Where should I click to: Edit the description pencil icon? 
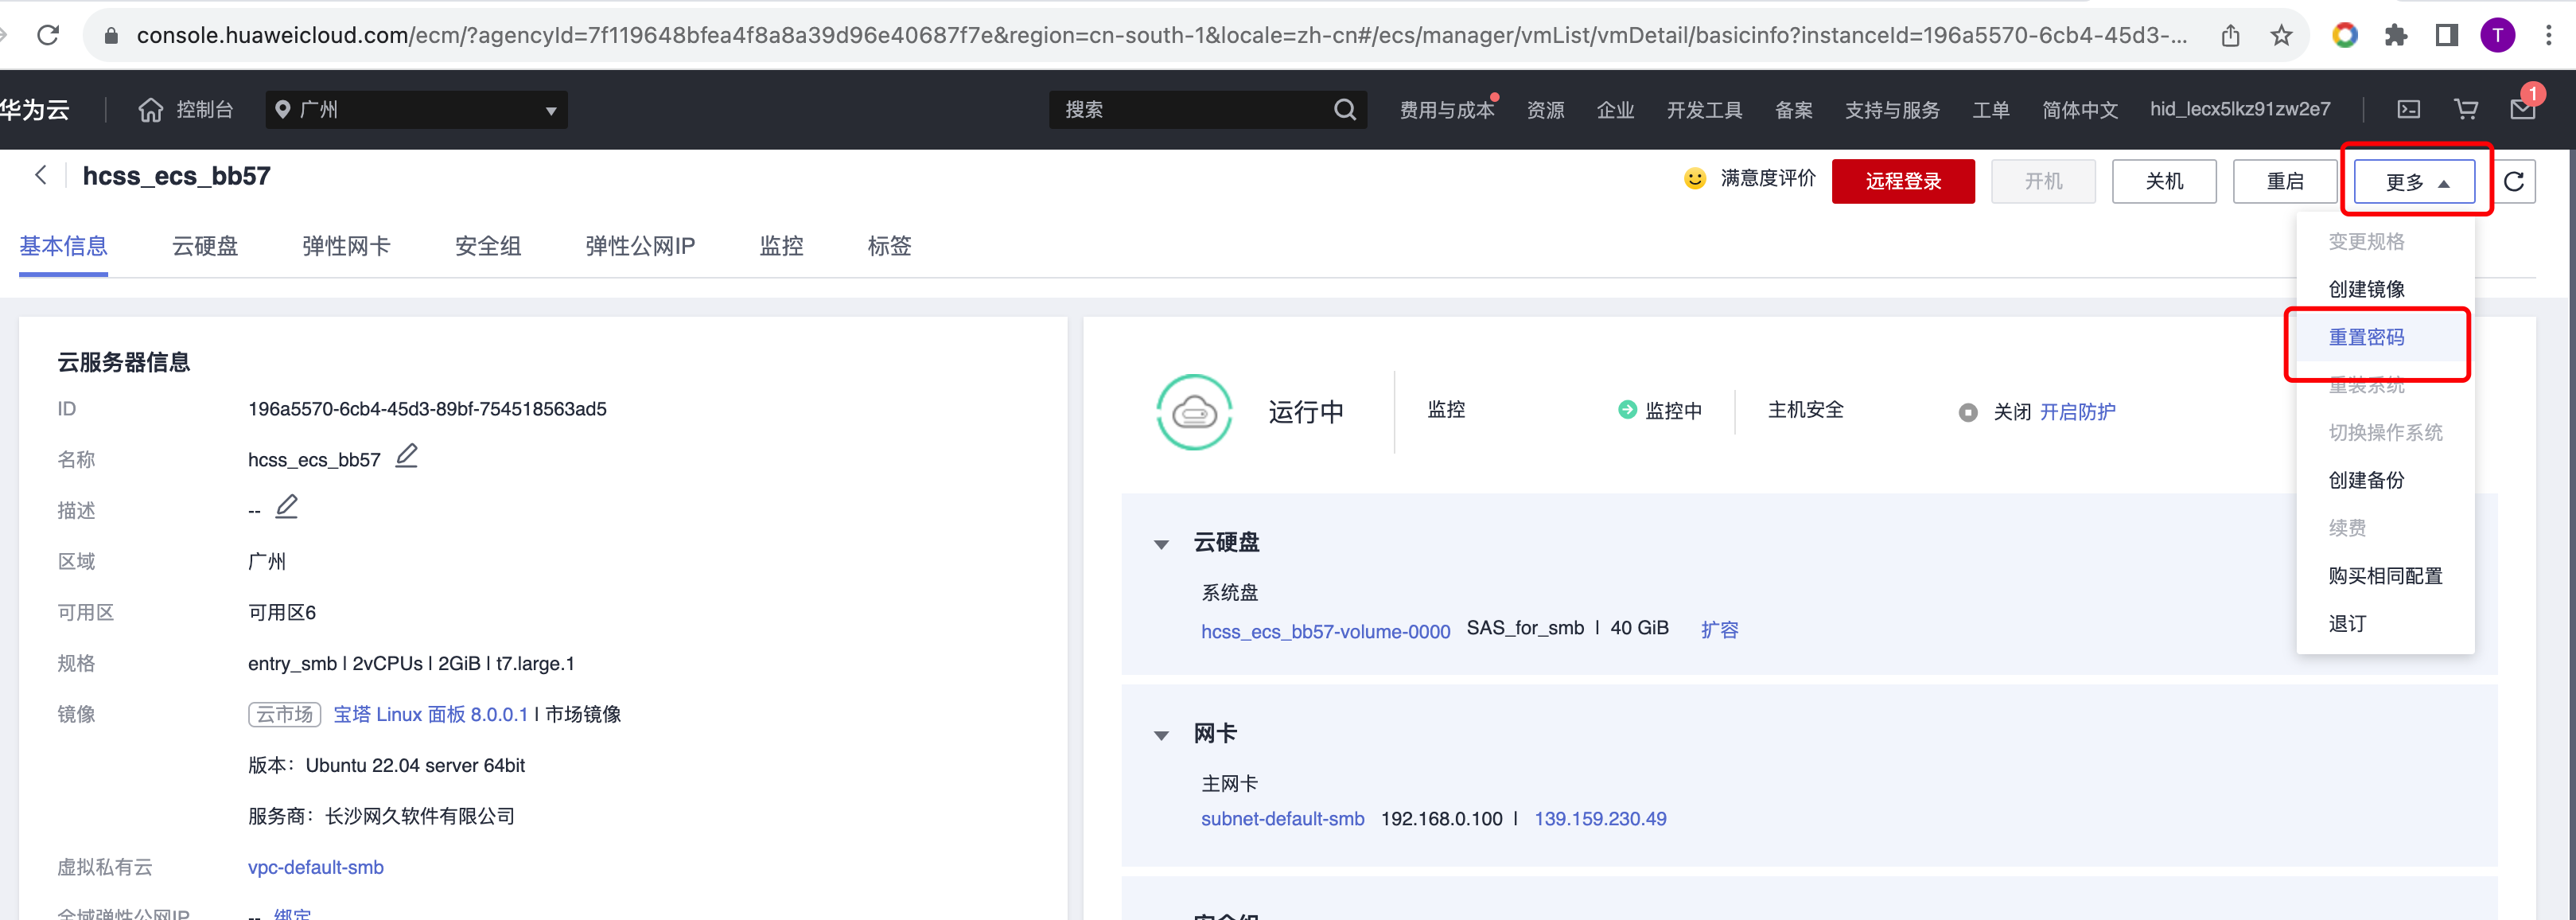(x=286, y=507)
